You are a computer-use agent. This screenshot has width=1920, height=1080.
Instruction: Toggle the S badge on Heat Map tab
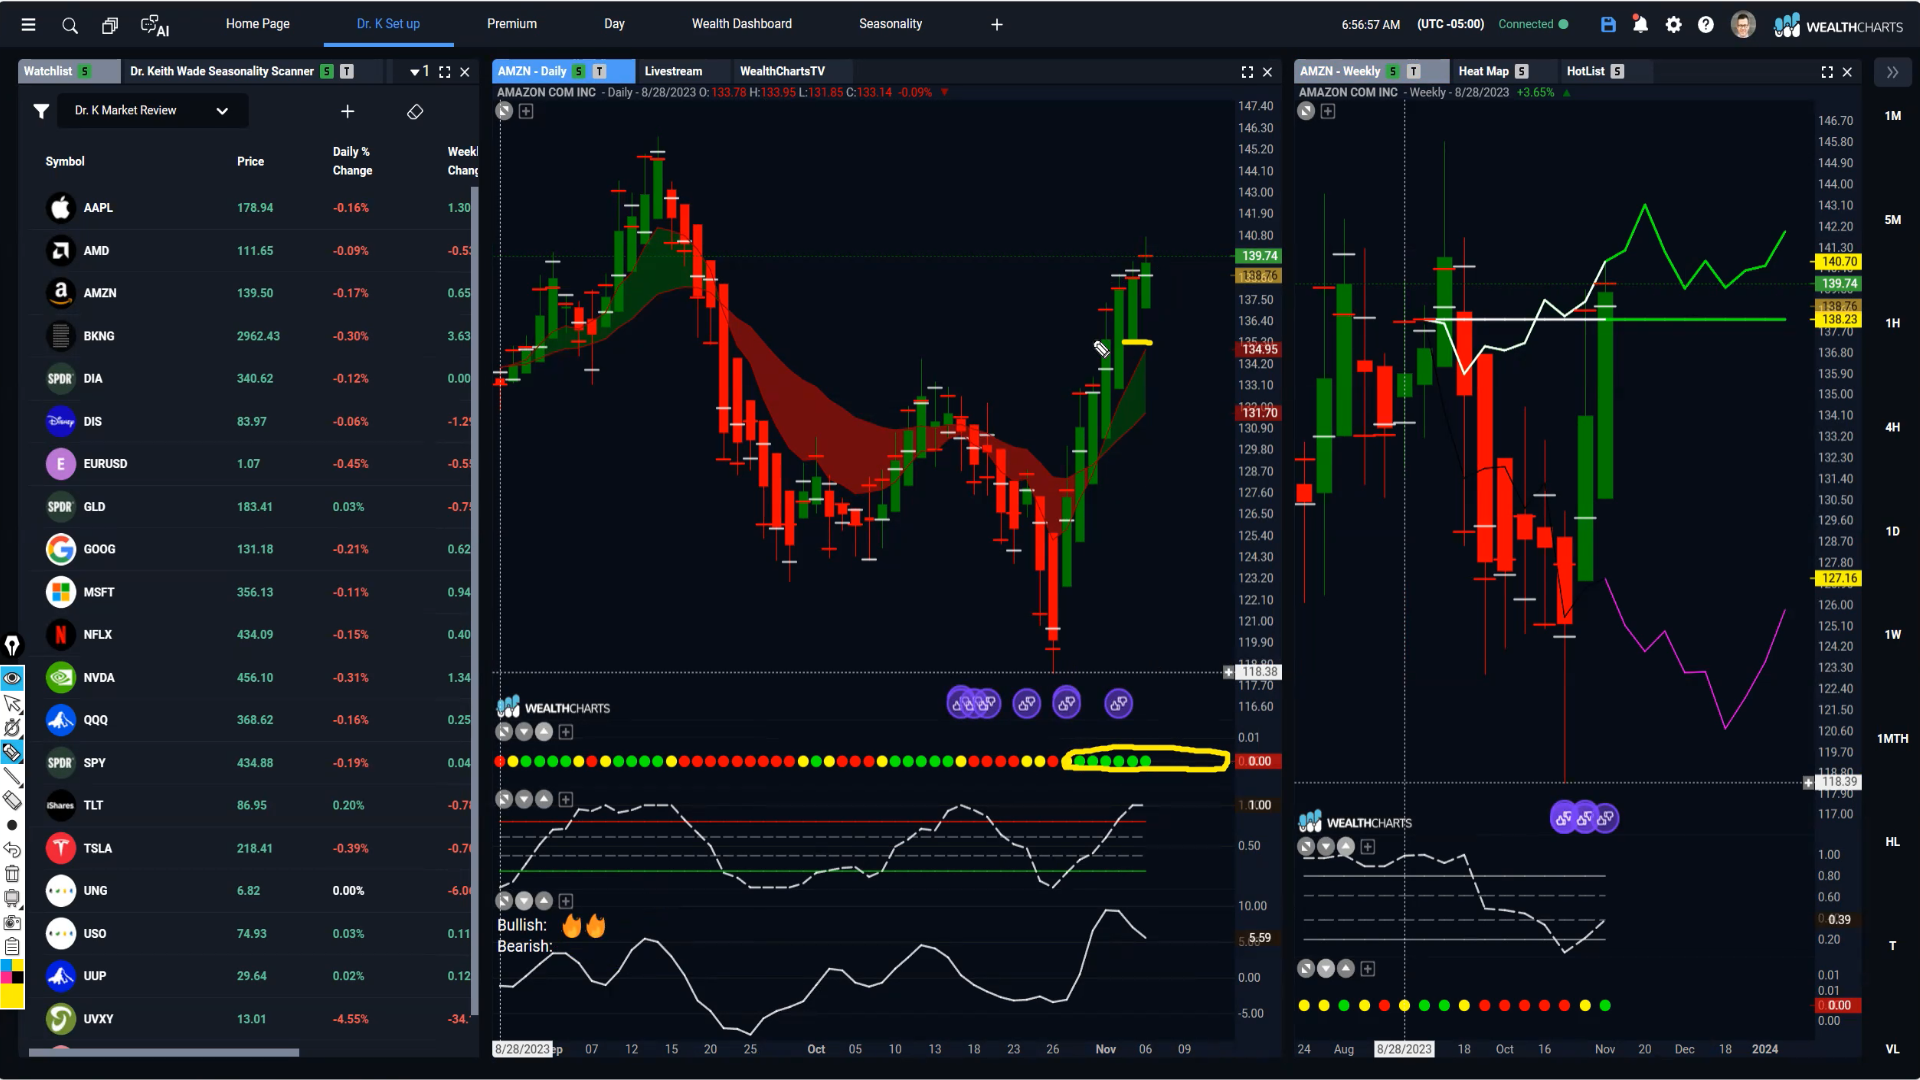[1521, 72]
